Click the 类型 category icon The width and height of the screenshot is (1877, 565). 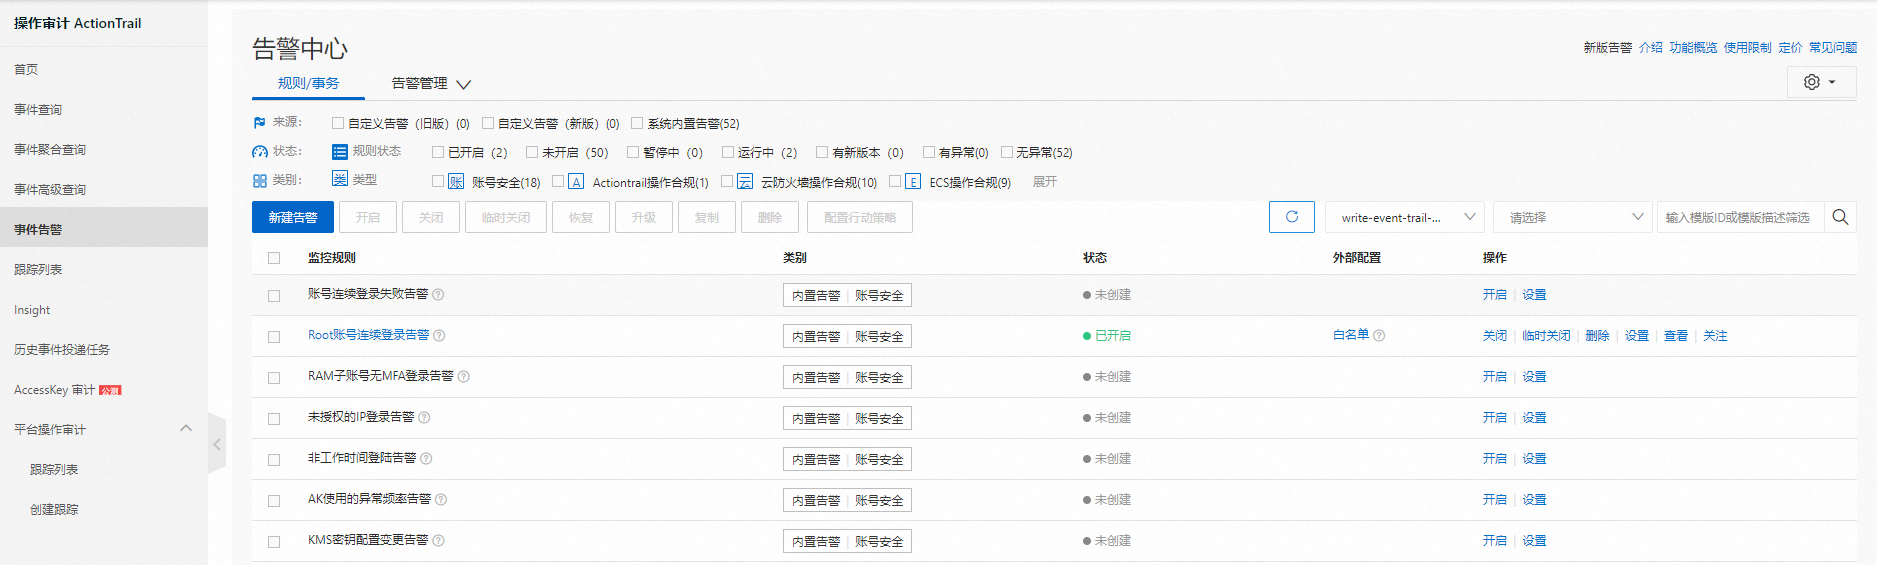340,179
